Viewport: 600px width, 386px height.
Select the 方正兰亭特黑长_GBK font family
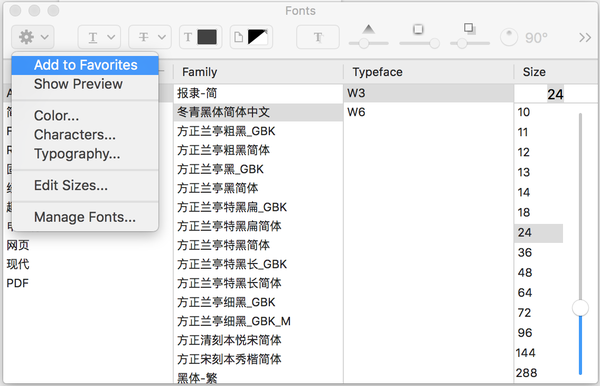(258, 264)
